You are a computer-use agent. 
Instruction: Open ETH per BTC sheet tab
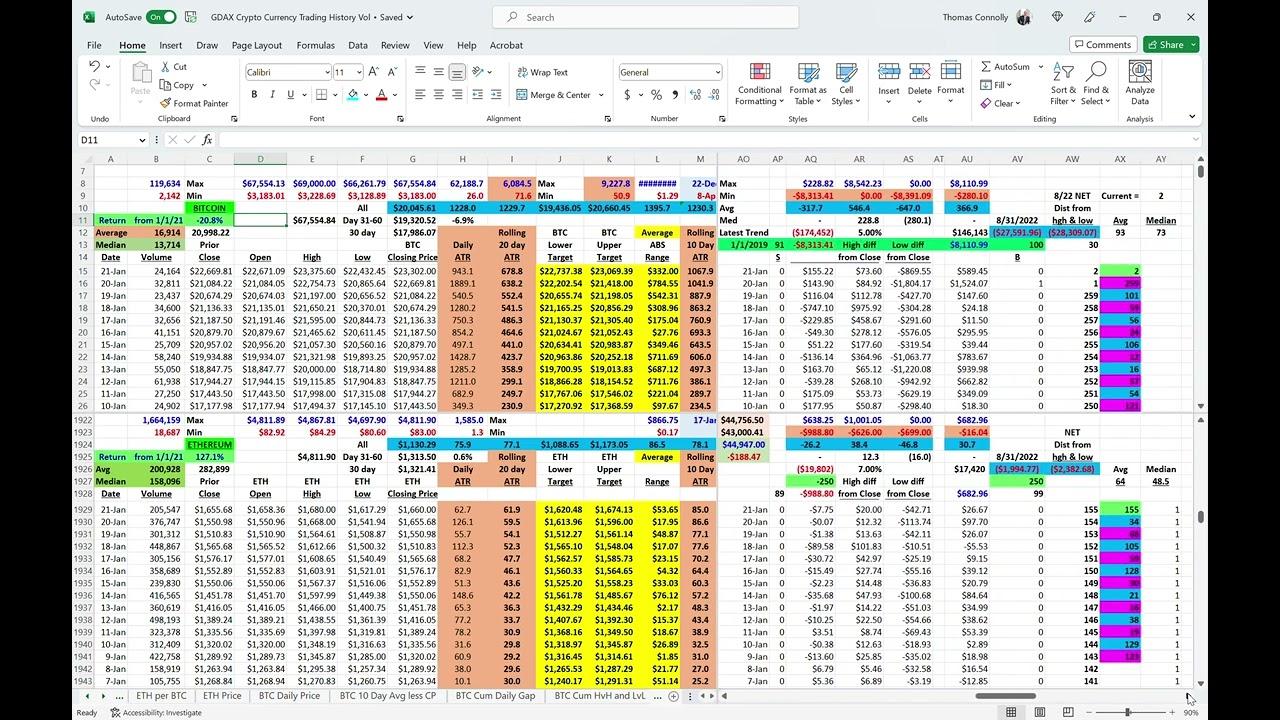click(x=161, y=696)
